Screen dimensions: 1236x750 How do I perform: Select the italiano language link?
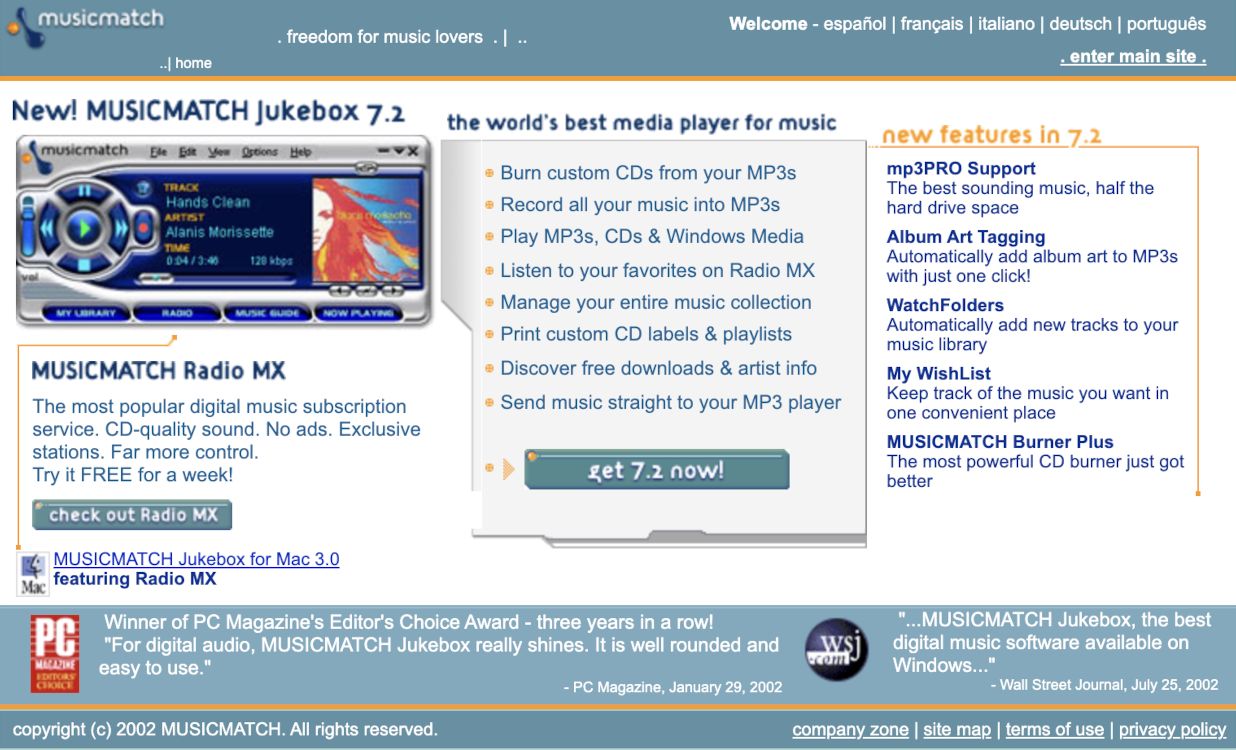click(x=1006, y=24)
